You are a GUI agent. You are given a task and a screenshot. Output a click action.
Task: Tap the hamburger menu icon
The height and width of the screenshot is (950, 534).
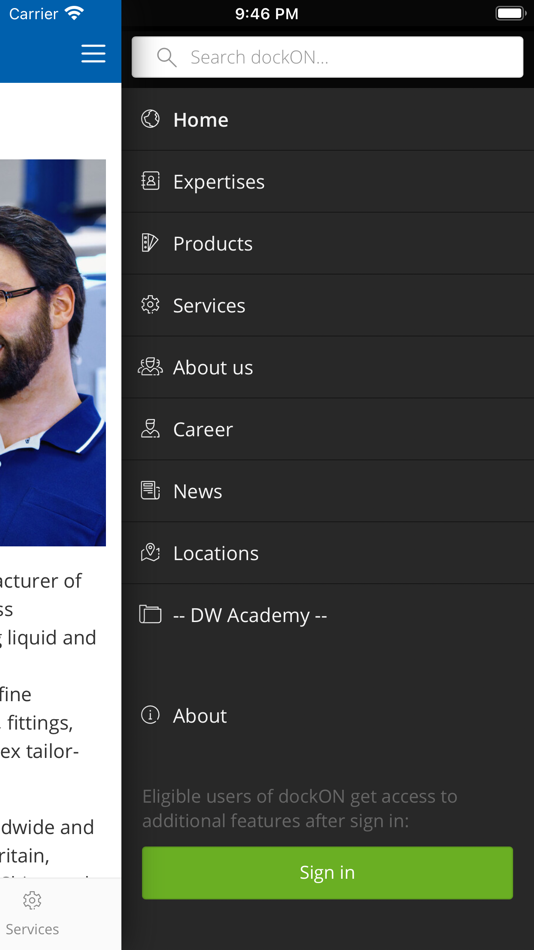[x=93, y=54]
